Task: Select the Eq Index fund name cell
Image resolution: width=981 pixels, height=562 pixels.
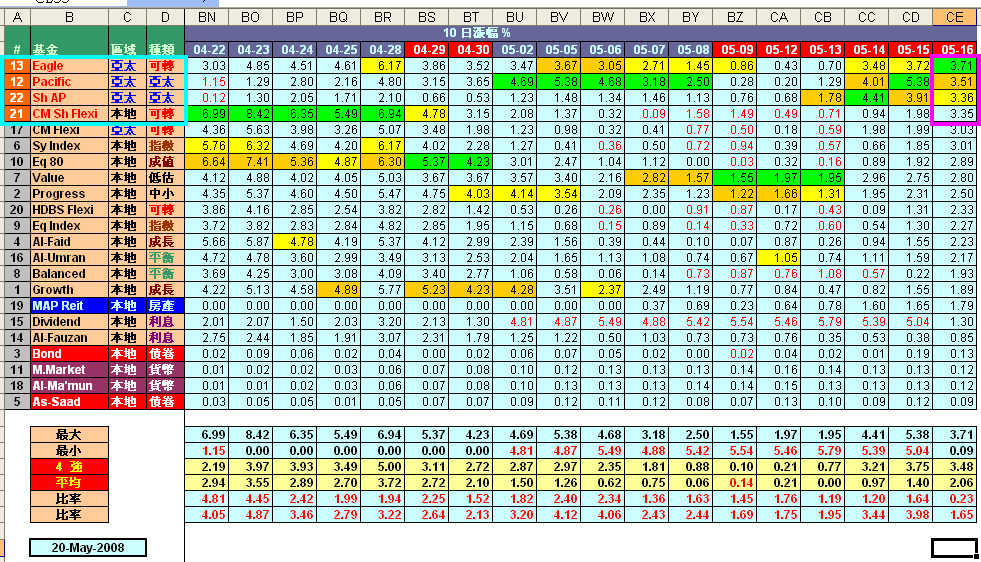Action: tap(69, 225)
